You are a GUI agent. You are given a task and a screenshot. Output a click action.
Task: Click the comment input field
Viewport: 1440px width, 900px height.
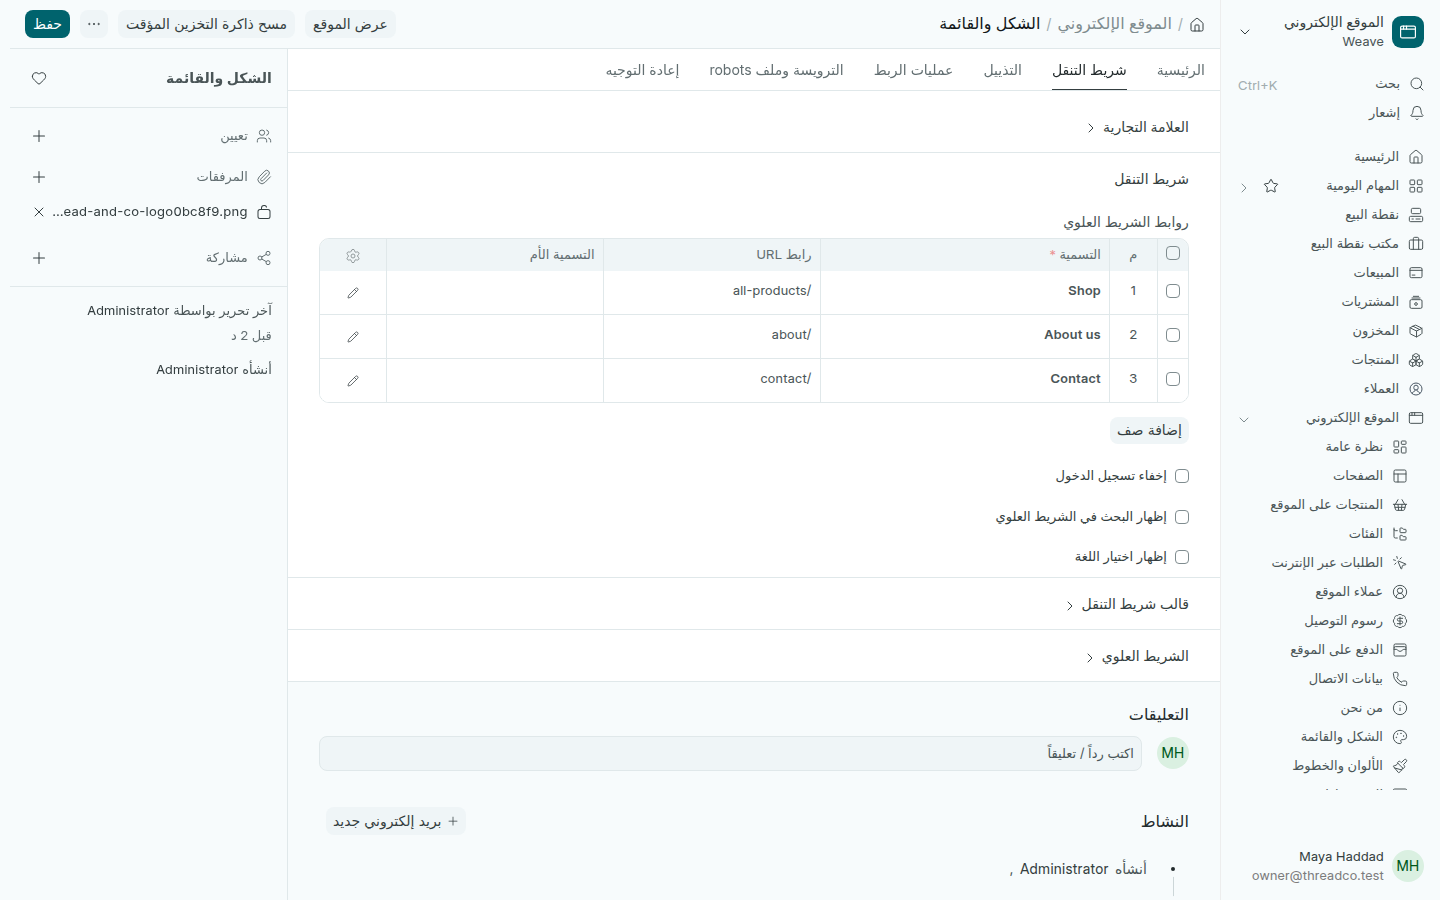[730, 754]
